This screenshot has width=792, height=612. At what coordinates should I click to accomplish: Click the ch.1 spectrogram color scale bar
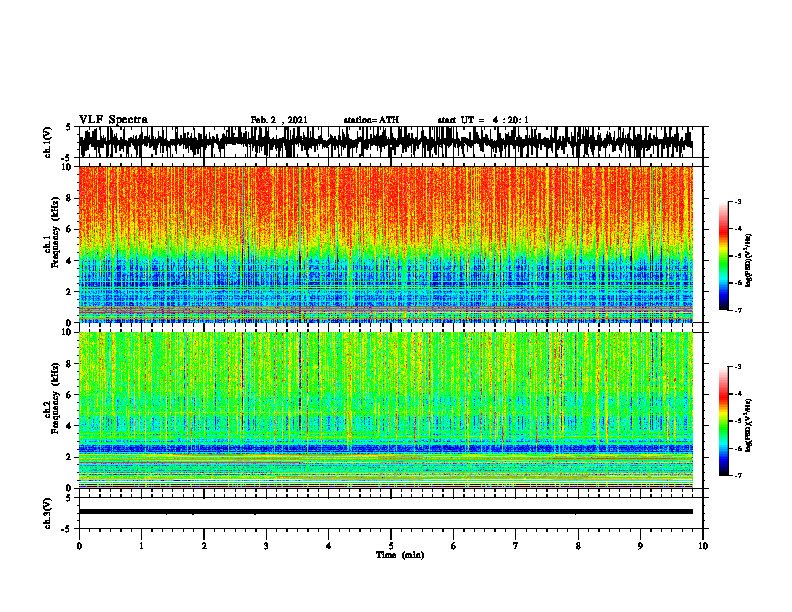tap(724, 256)
